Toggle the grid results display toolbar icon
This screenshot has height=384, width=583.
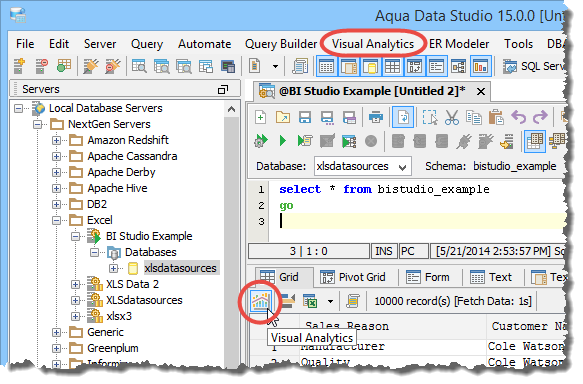pos(326,67)
